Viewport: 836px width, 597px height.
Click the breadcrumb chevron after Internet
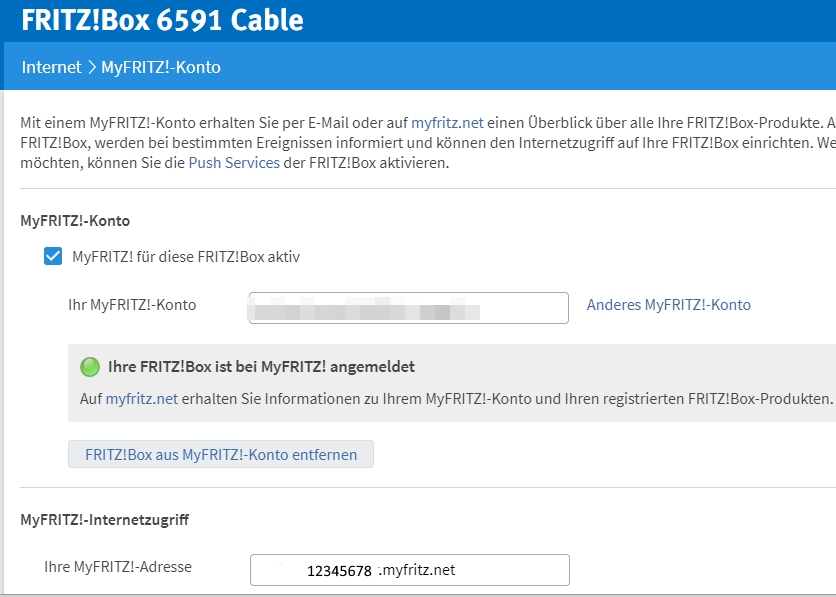coord(91,68)
